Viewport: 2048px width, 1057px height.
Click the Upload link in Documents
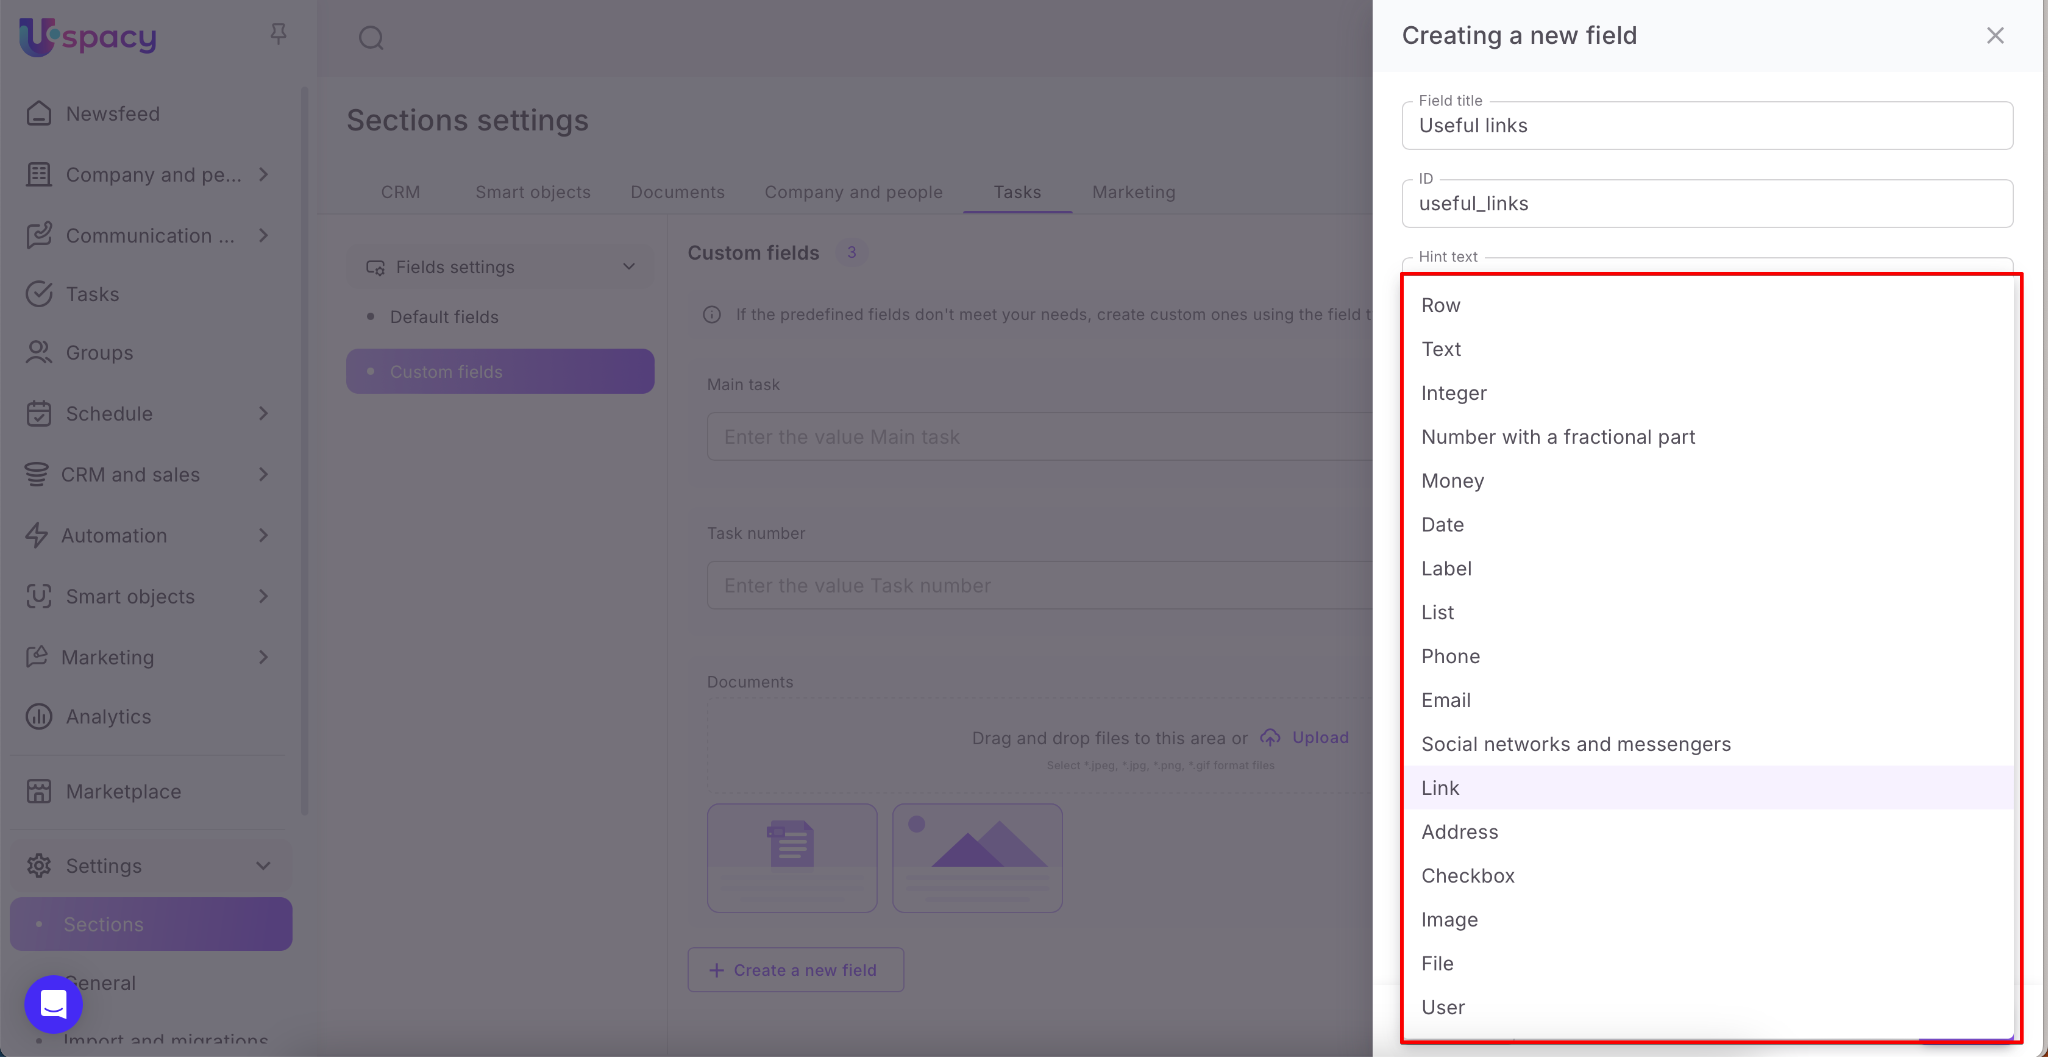coord(1319,737)
